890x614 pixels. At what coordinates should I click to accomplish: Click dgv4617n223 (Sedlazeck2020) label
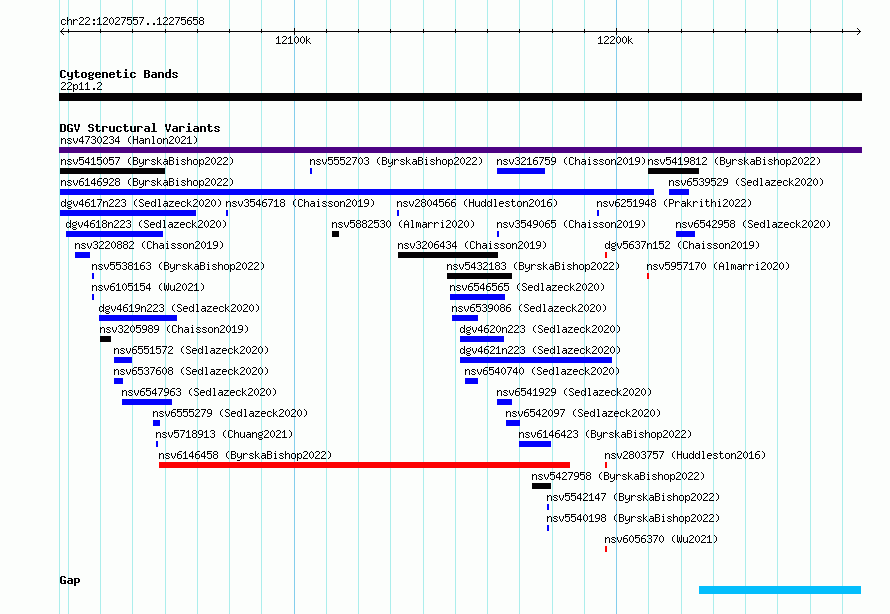(141, 203)
